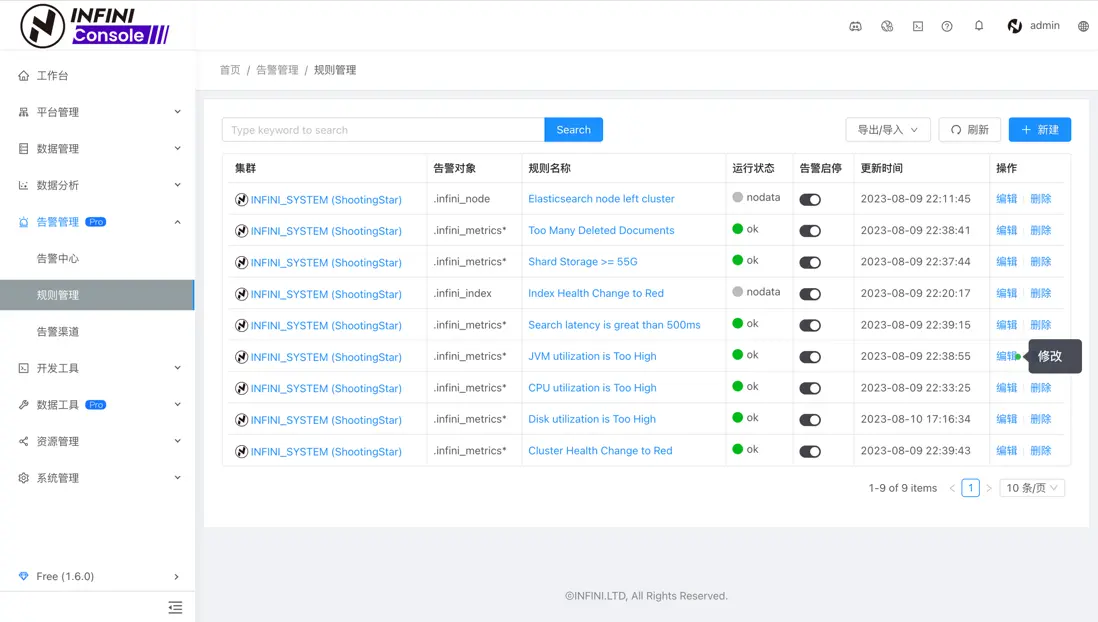Open the terminal console icon

coord(918,26)
